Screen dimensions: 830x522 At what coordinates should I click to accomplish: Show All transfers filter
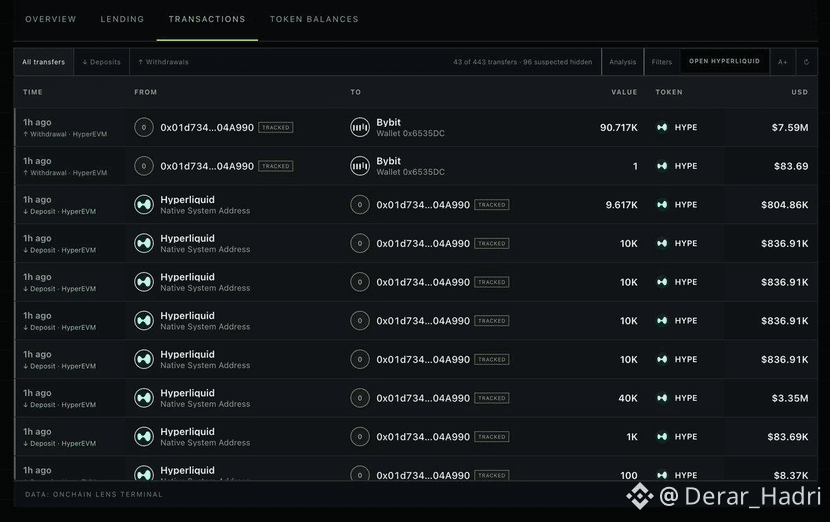click(43, 62)
